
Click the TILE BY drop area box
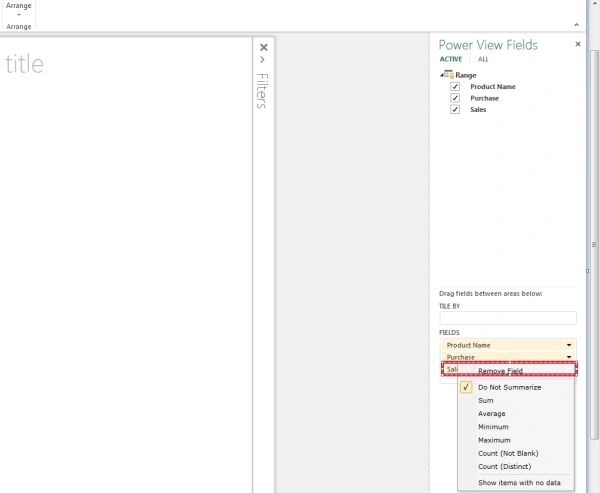coord(508,318)
